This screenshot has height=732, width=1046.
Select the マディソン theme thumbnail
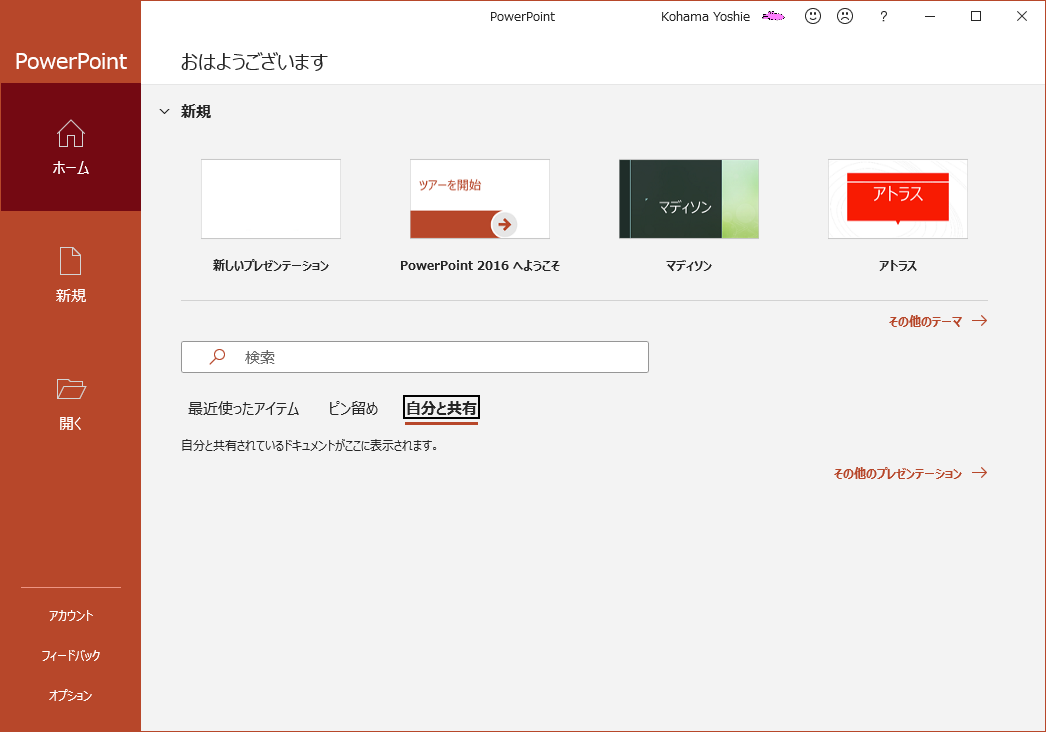coord(689,199)
